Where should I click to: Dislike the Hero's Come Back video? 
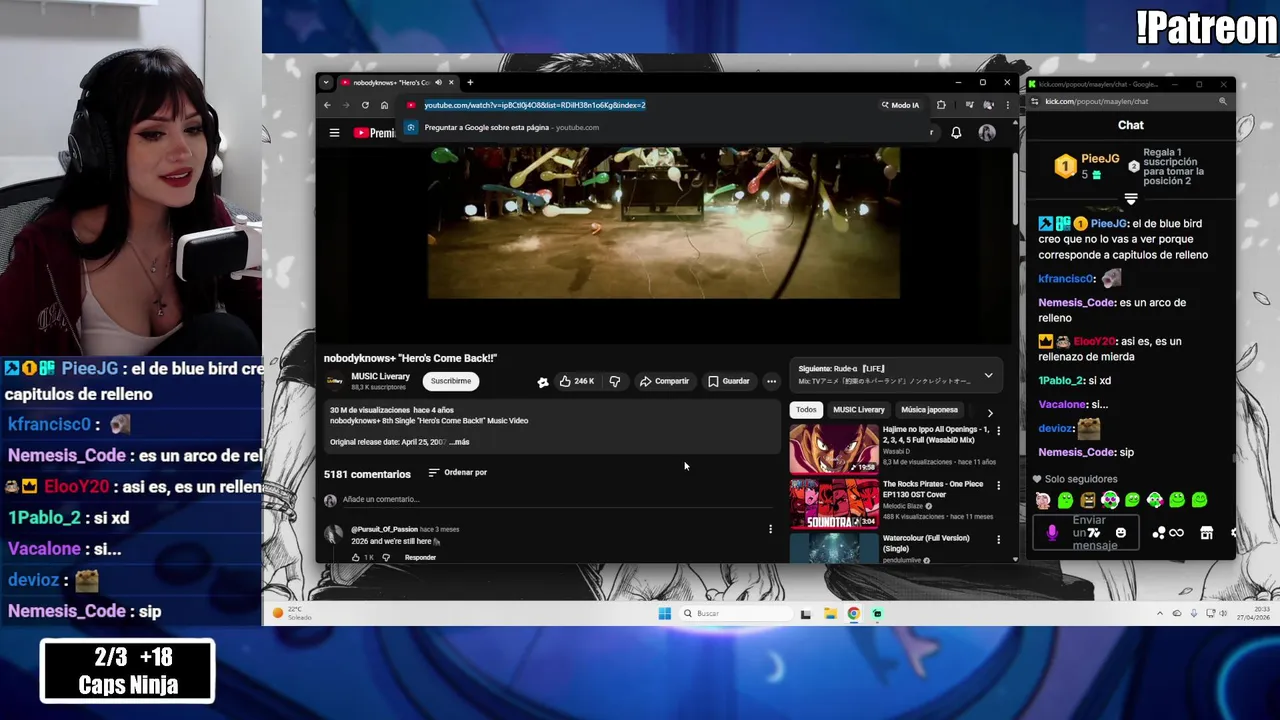click(x=614, y=381)
